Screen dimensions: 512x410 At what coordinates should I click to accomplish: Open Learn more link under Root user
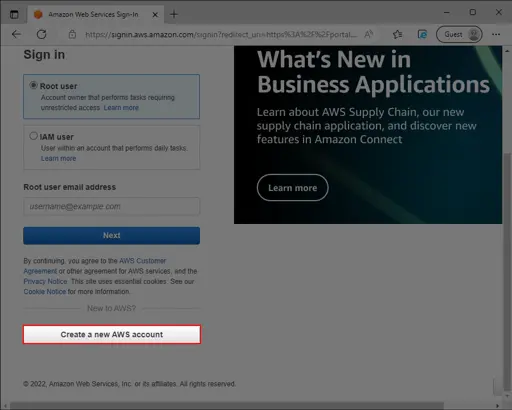point(121,108)
